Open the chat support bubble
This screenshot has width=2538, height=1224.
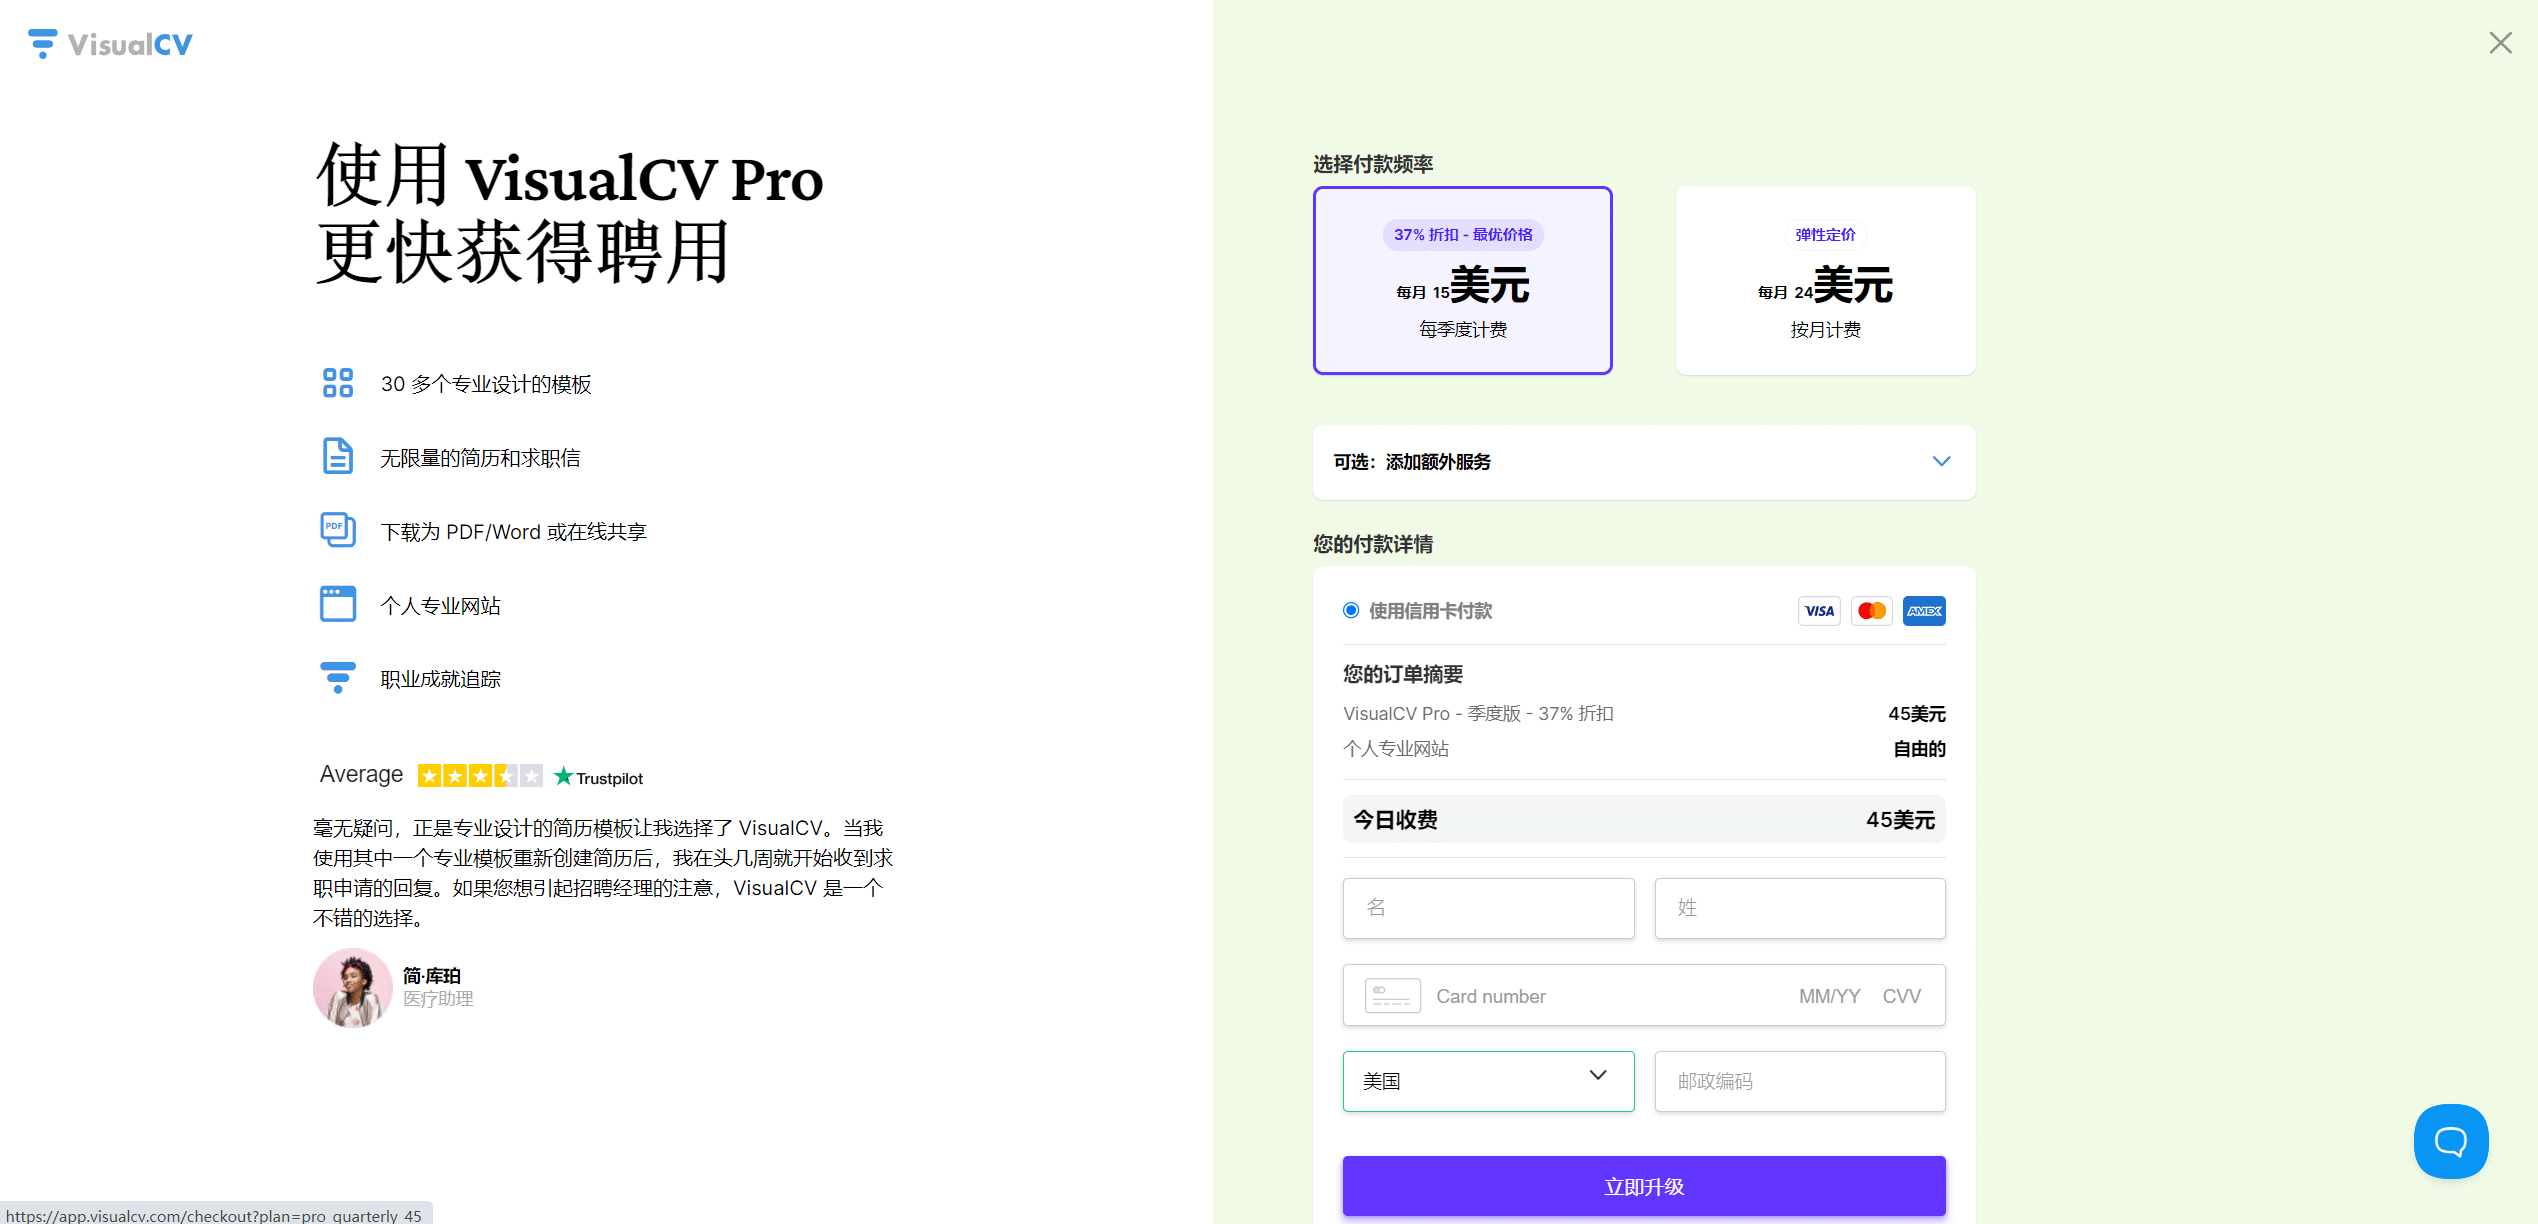tap(2451, 1141)
